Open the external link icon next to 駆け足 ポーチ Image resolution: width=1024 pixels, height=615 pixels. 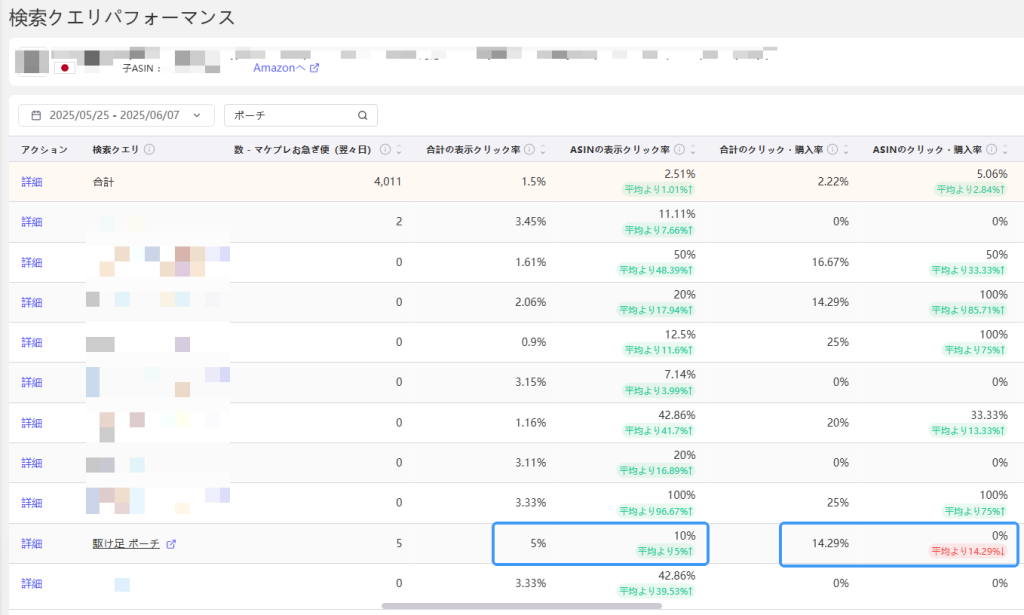(x=171, y=544)
